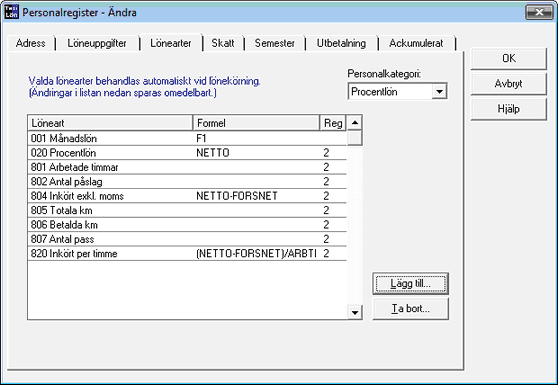Open the Semester tab

coord(274,43)
